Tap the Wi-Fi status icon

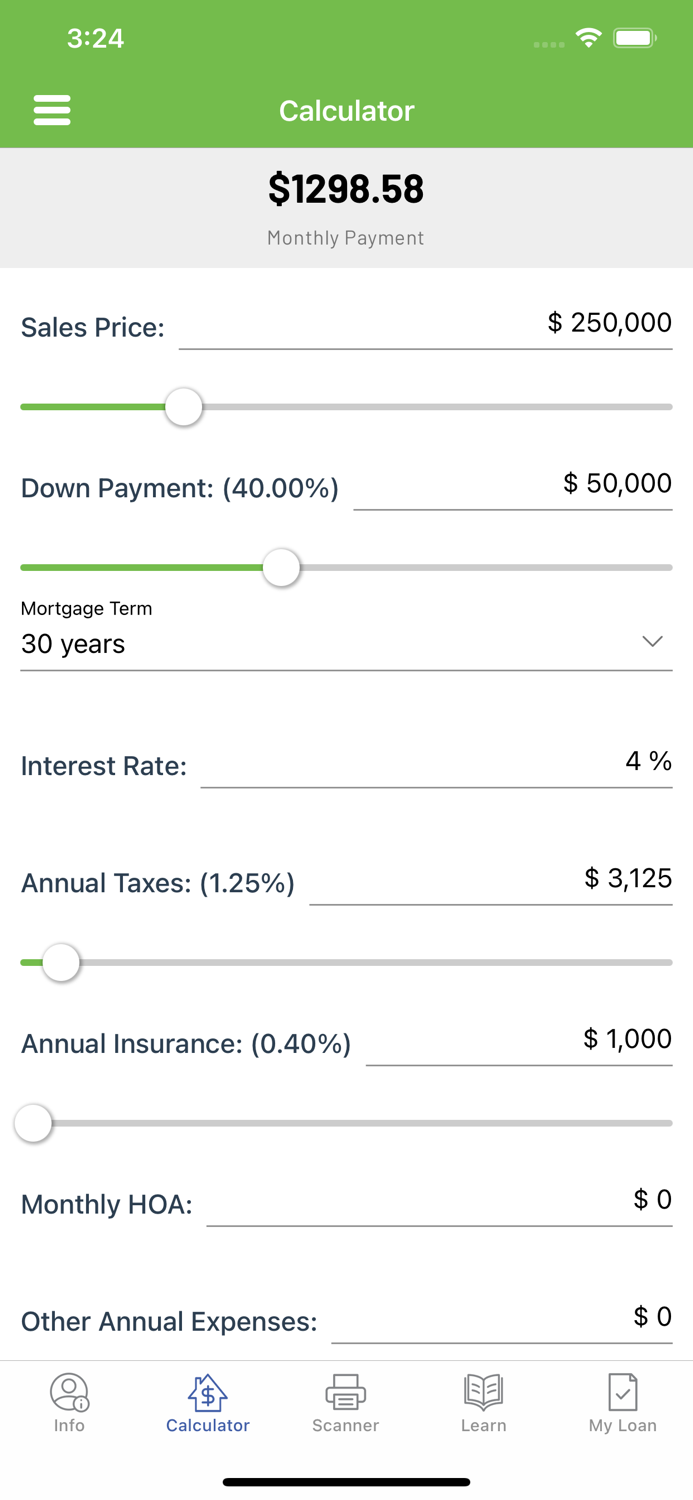(x=589, y=37)
